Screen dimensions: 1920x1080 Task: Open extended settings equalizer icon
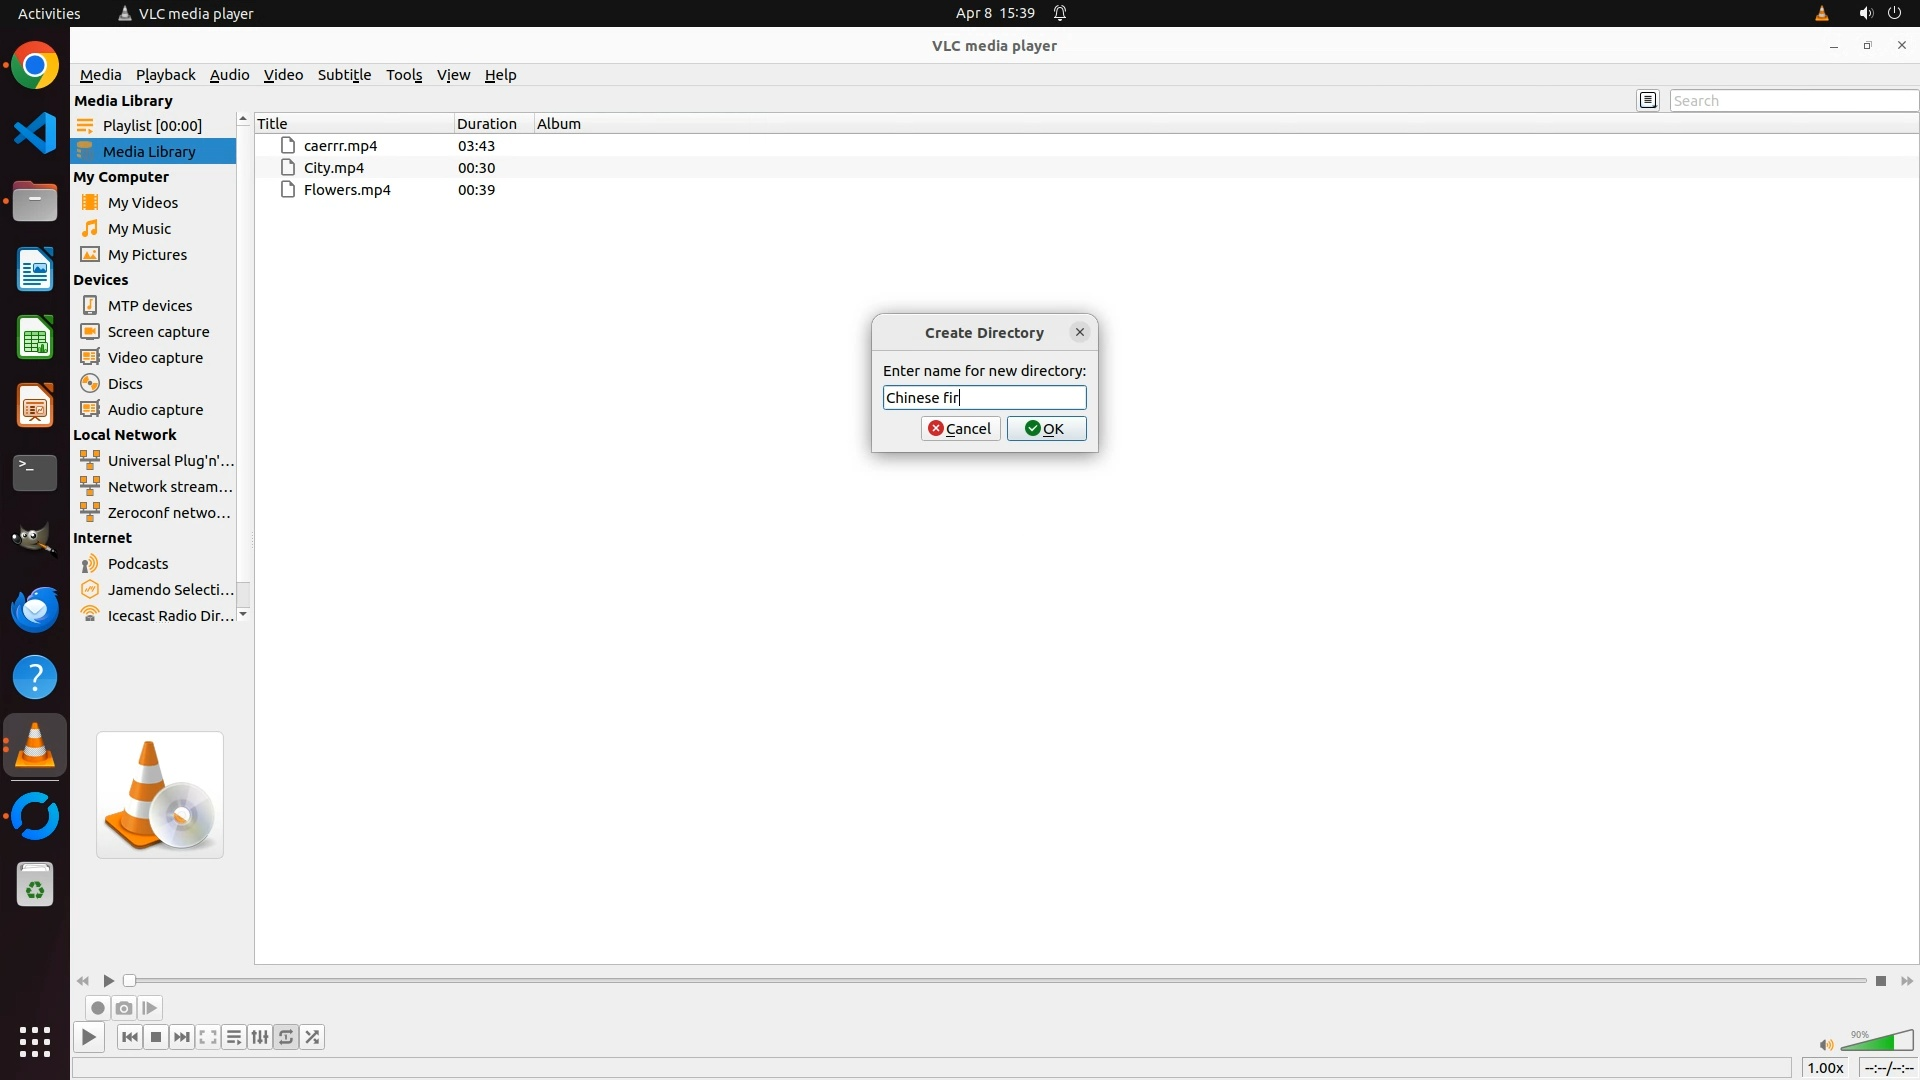click(x=260, y=1037)
